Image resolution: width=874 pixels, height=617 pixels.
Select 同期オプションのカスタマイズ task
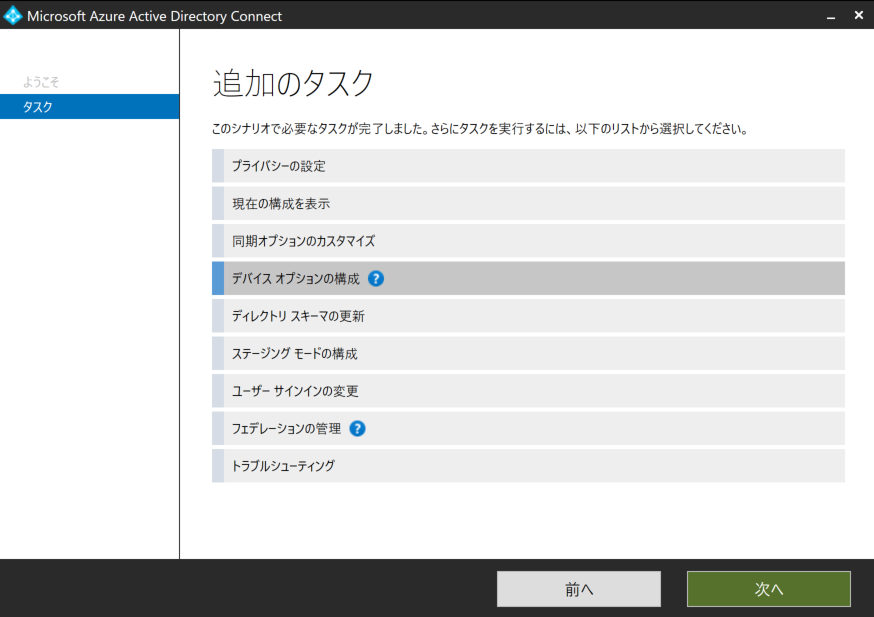click(528, 241)
